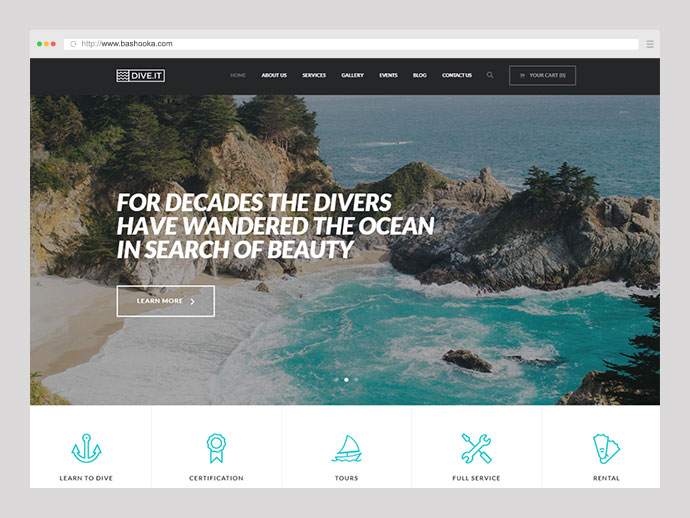This screenshot has width=690, height=518.
Task: Open the Contact Us page
Action: tap(457, 75)
